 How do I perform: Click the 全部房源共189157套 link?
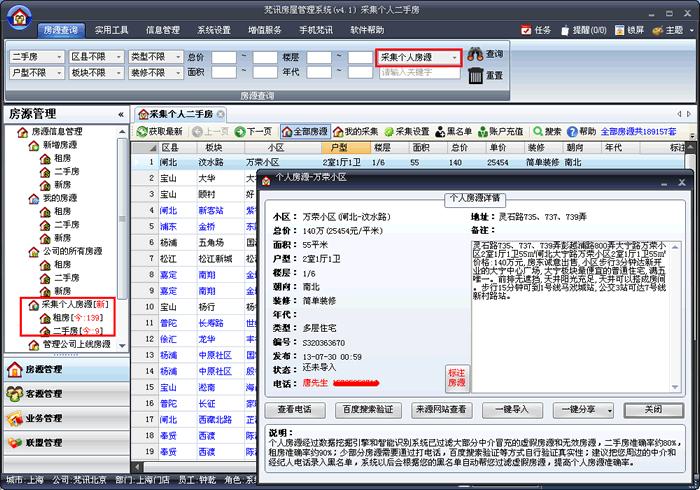[638, 132]
